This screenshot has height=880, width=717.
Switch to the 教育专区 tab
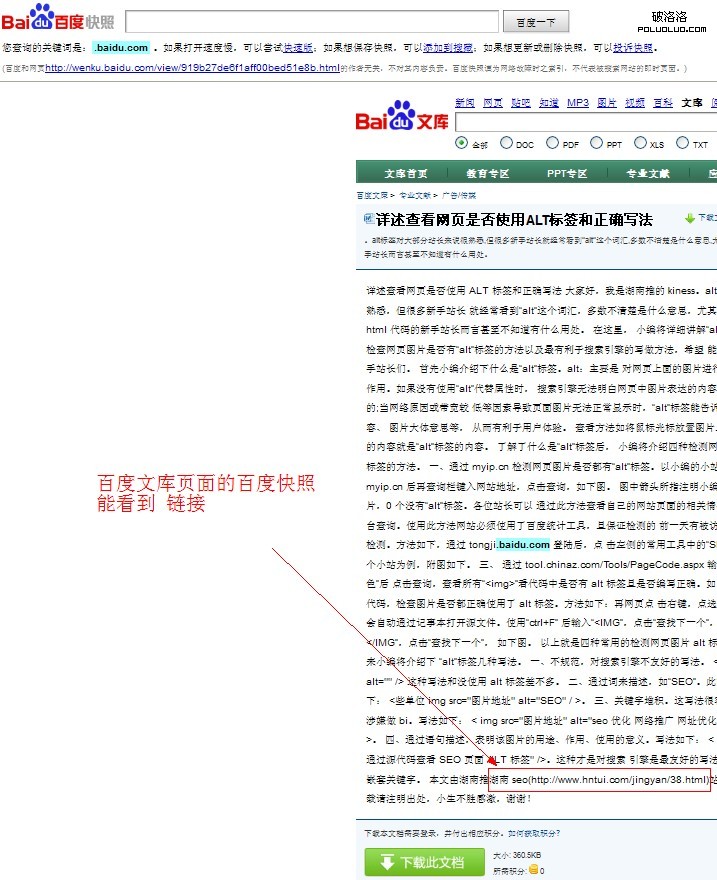(x=487, y=173)
